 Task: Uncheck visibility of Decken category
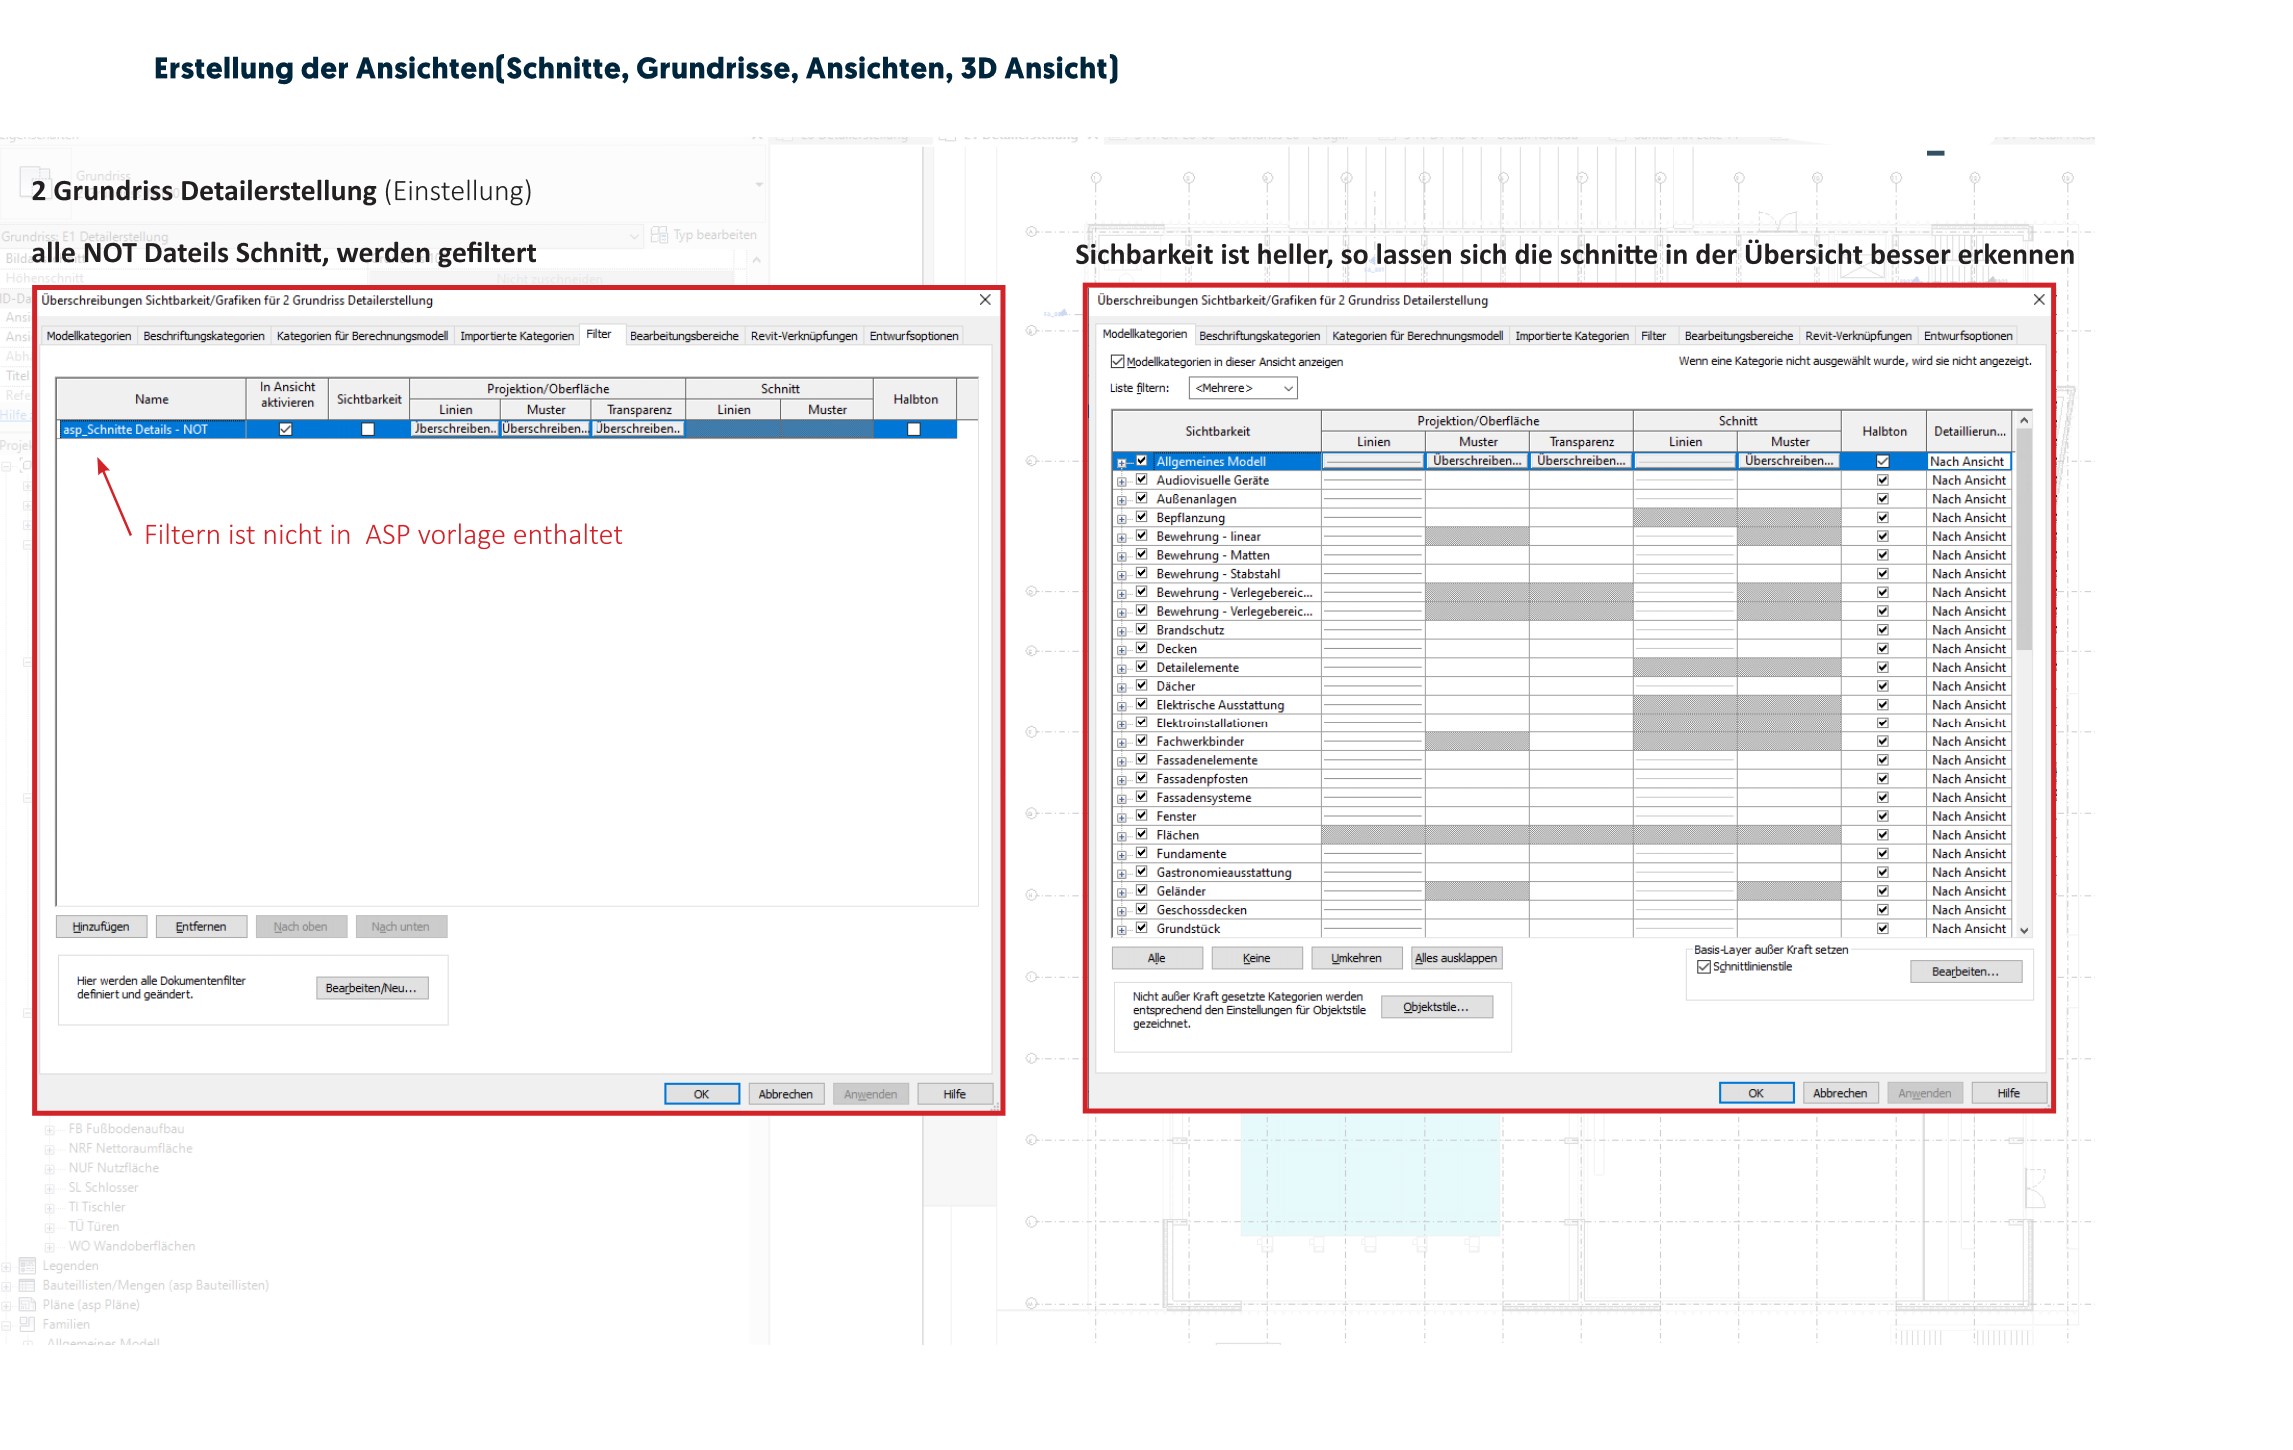[1141, 648]
